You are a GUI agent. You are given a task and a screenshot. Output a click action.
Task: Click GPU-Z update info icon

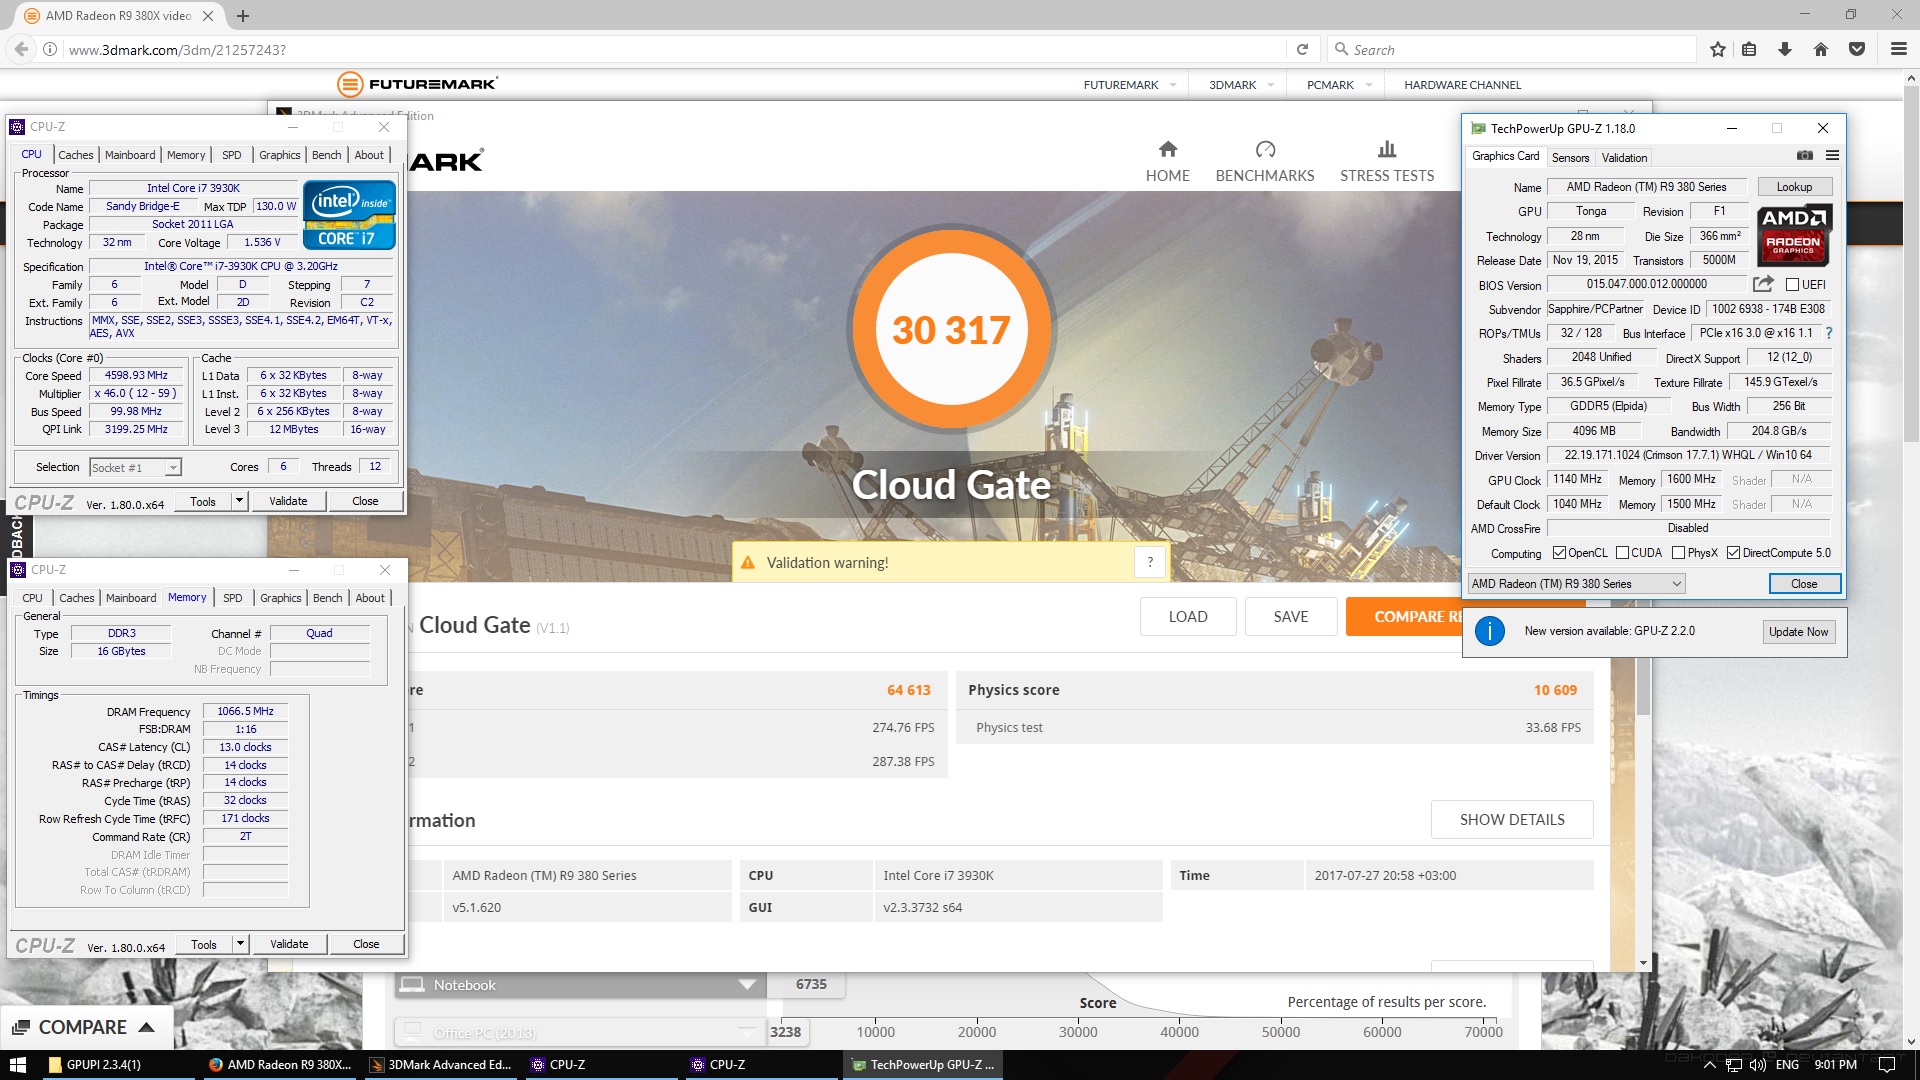tap(1489, 631)
